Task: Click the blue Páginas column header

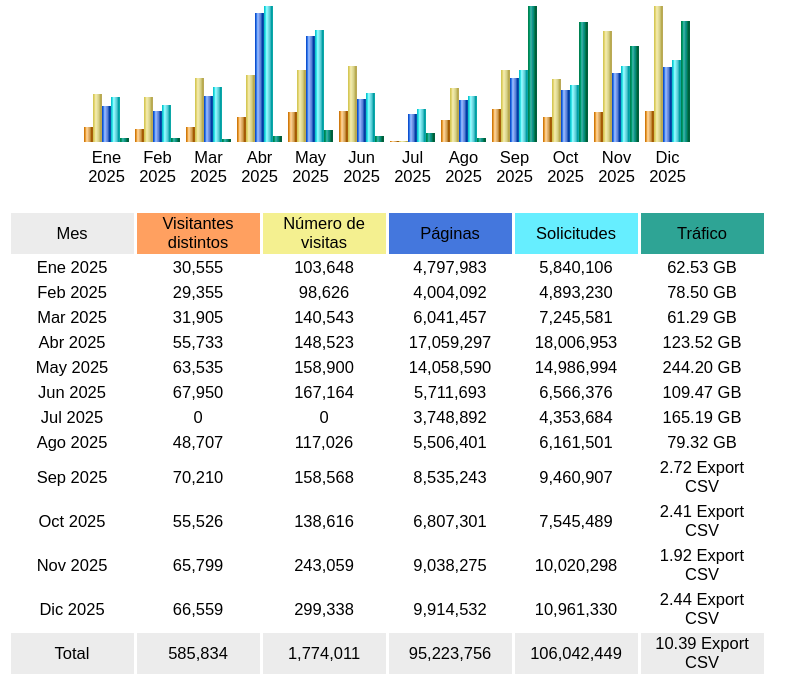Action: 450,233
